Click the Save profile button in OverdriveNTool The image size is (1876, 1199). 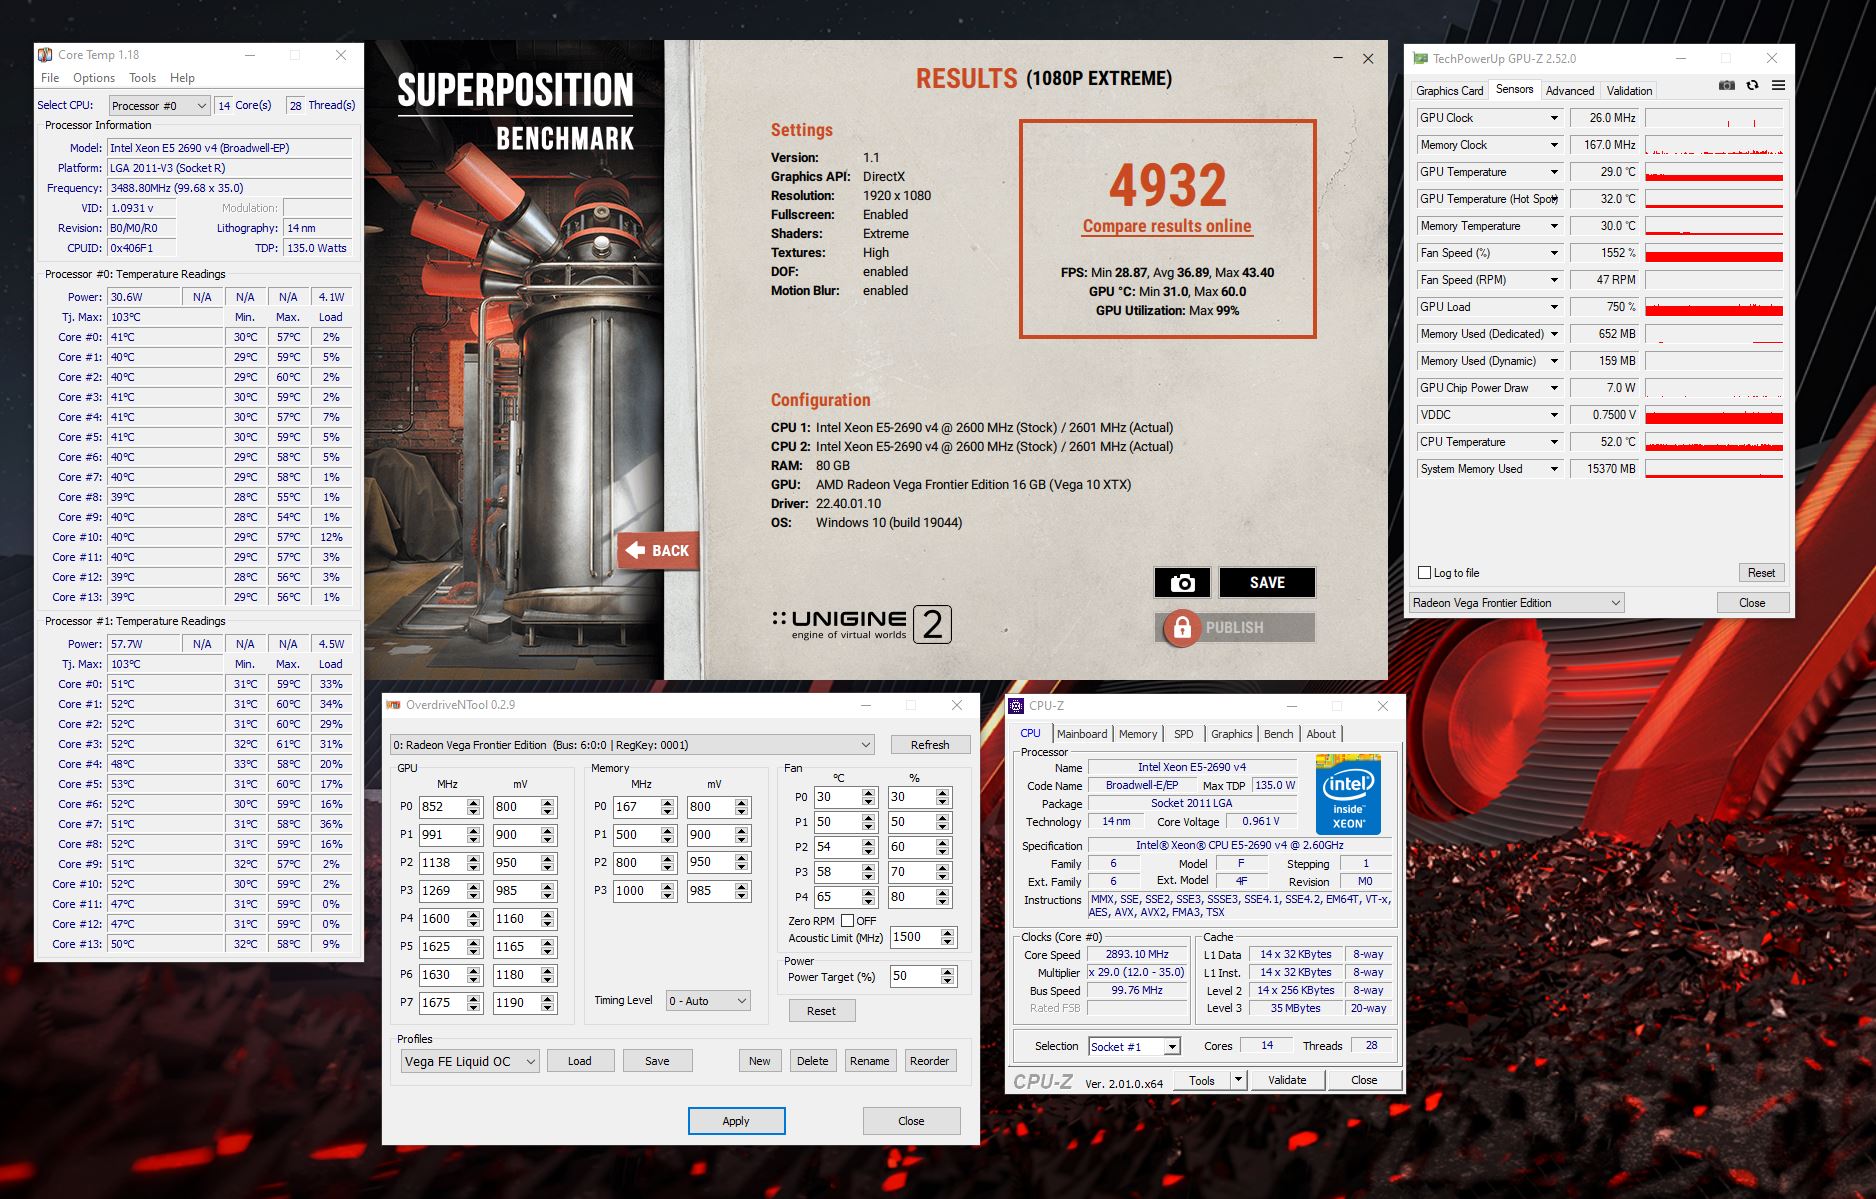point(657,1061)
